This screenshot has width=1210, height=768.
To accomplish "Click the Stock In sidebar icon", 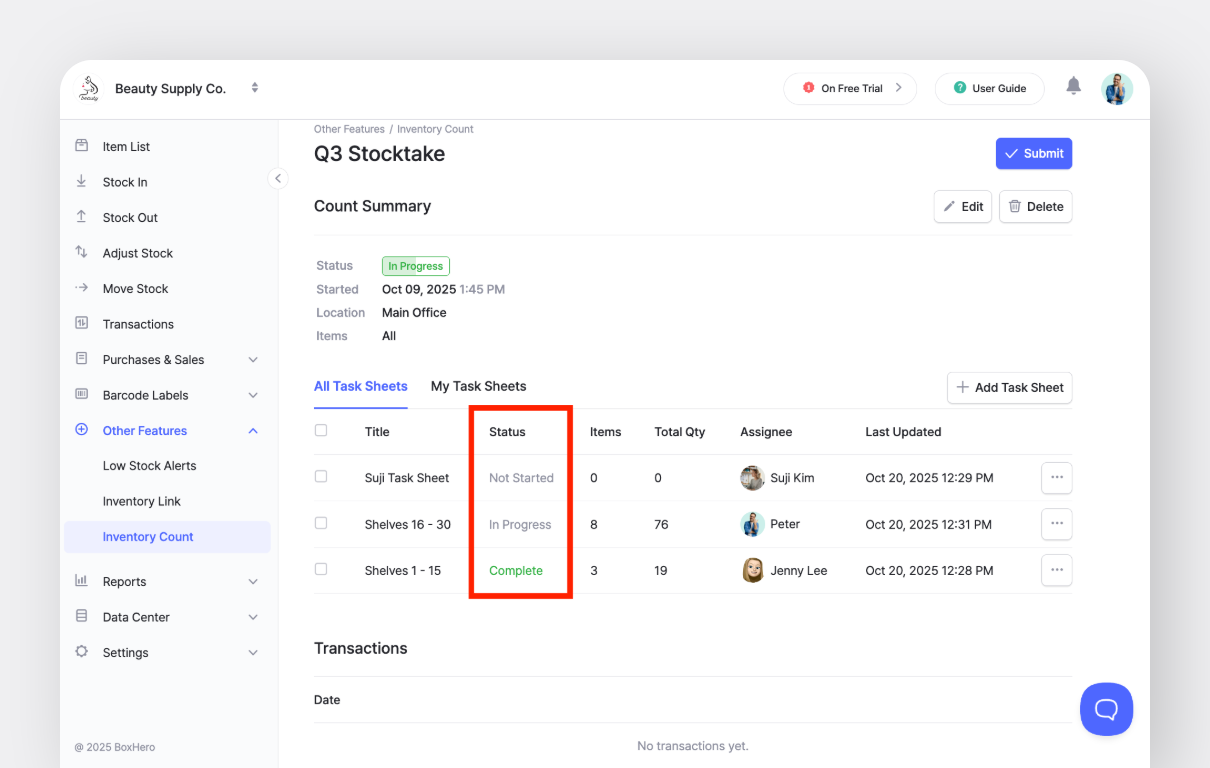I will (x=82, y=182).
